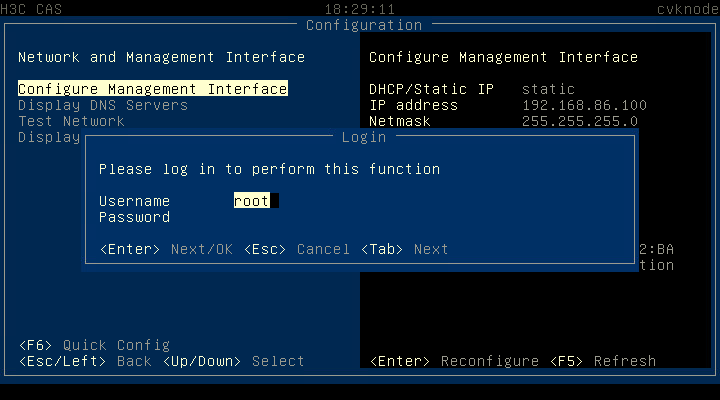The width and height of the screenshot is (720, 400).
Task: Click the clock showing 18:29:11
Action: pyautogui.click(x=359, y=7)
